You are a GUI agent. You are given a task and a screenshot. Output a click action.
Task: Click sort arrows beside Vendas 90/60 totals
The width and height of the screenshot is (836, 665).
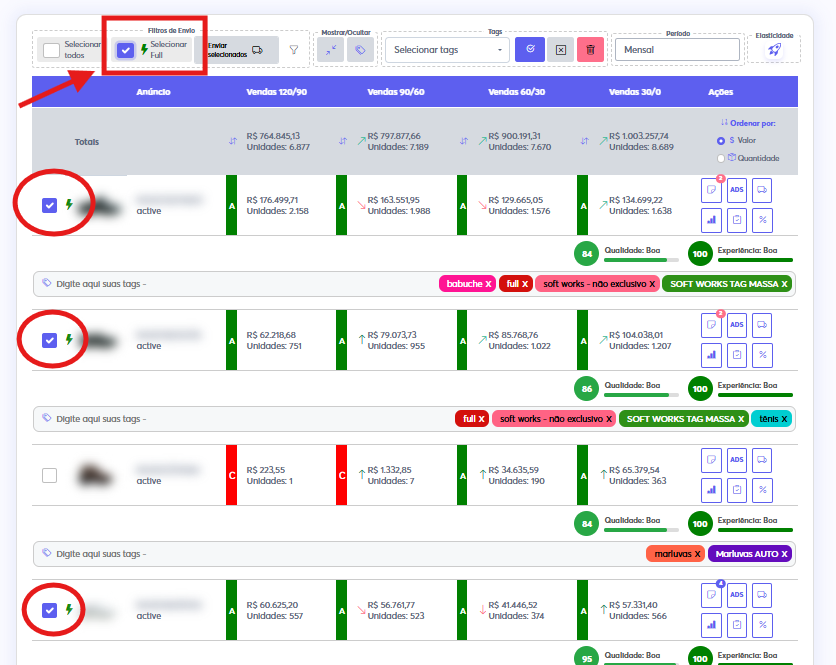click(343, 141)
